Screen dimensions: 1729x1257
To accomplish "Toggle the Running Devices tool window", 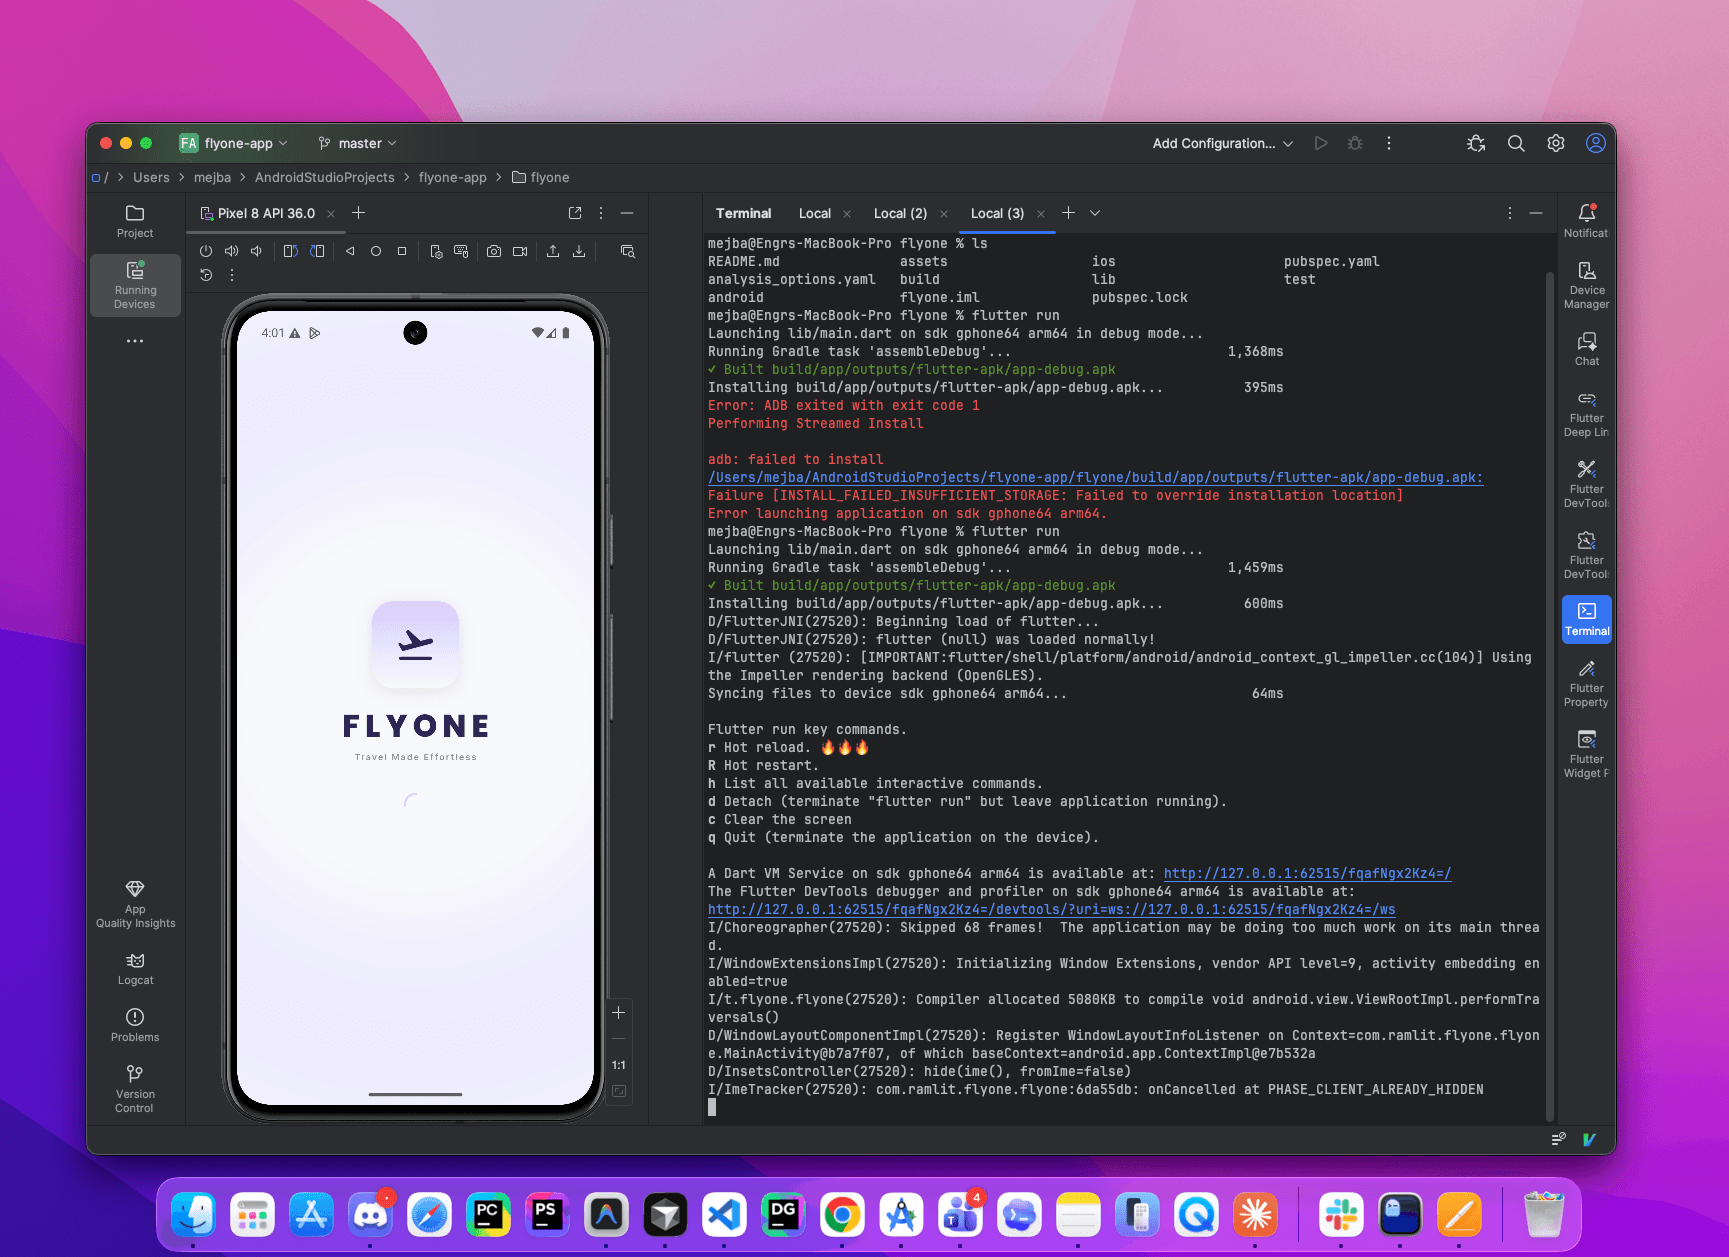I will (135, 285).
